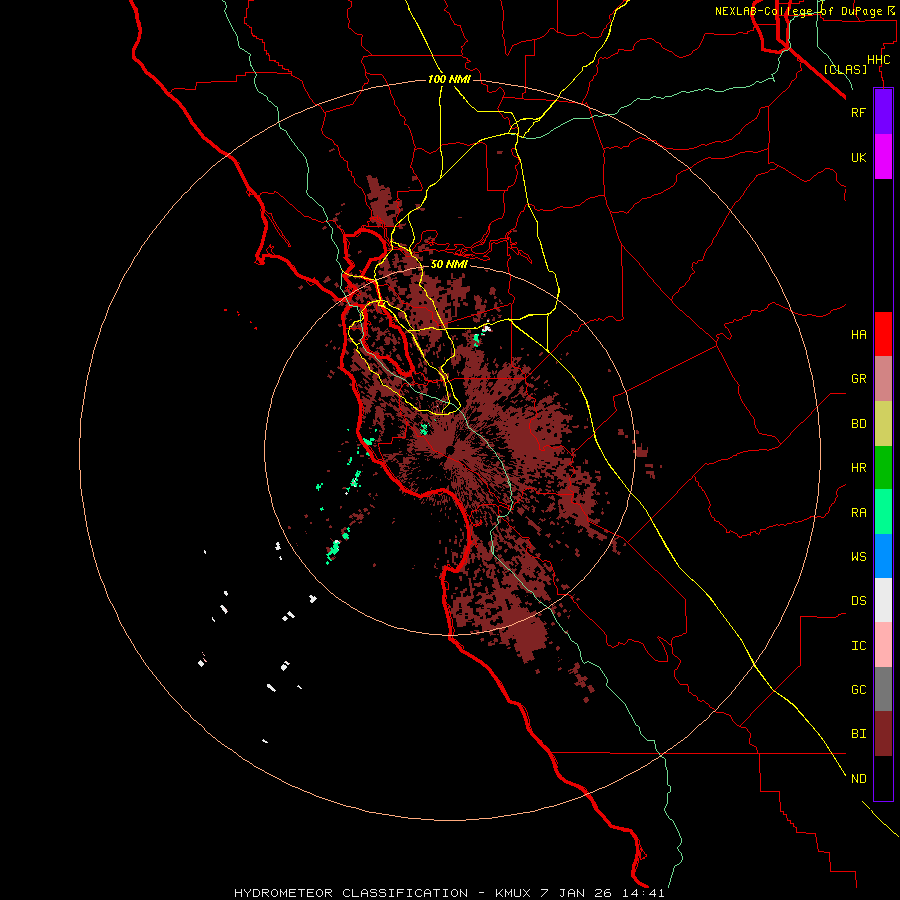Click the IC pink legend swatch
The height and width of the screenshot is (900, 900).
[x=883, y=645]
